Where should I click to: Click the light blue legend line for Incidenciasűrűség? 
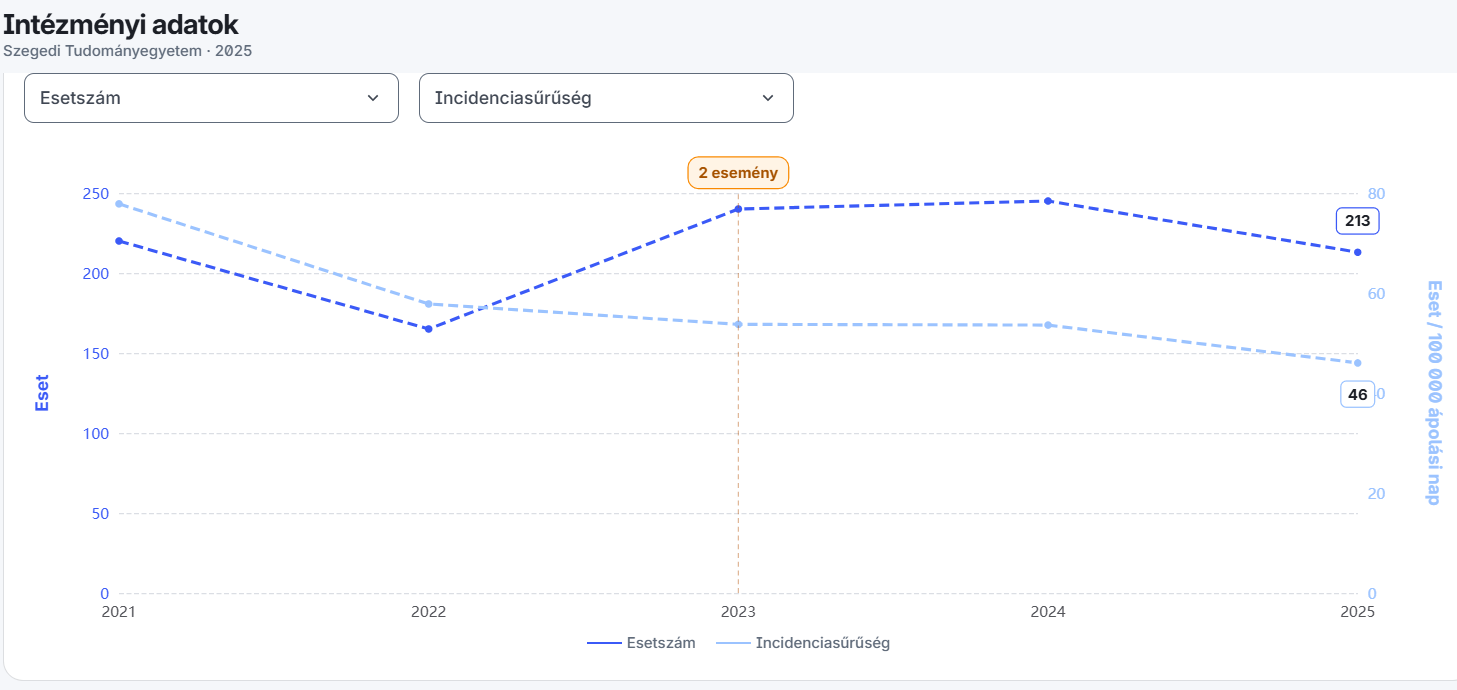point(732,643)
